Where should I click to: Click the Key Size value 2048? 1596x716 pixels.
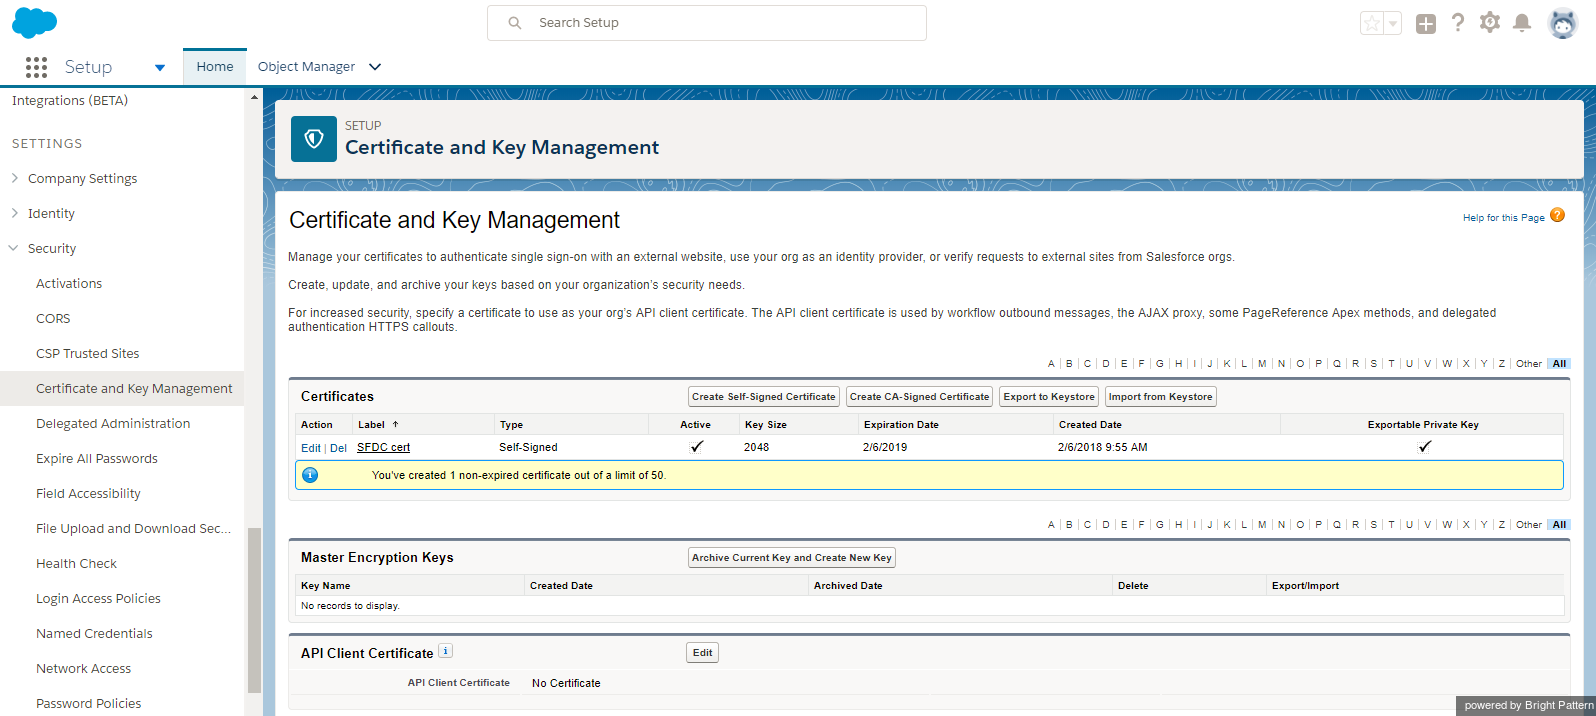[x=756, y=448]
